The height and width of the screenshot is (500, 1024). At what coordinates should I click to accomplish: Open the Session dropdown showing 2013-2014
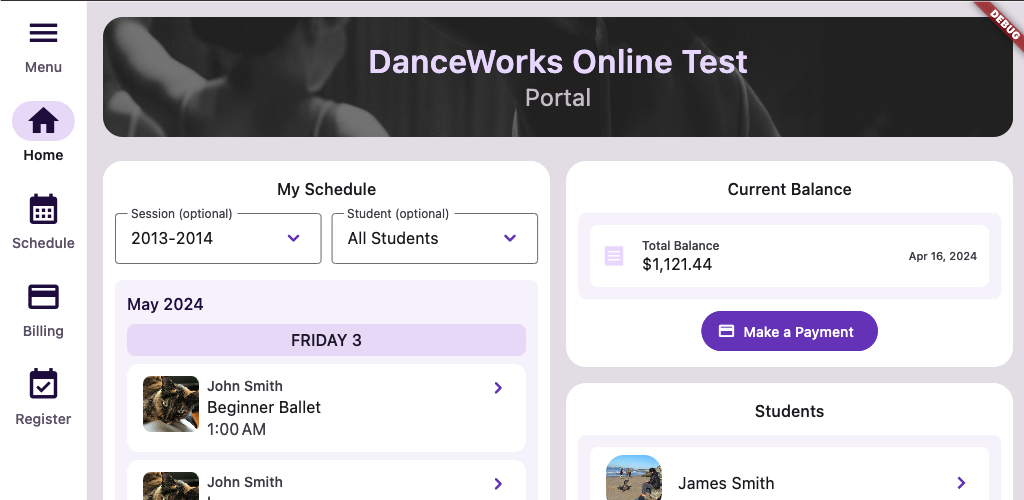point(218,238)
